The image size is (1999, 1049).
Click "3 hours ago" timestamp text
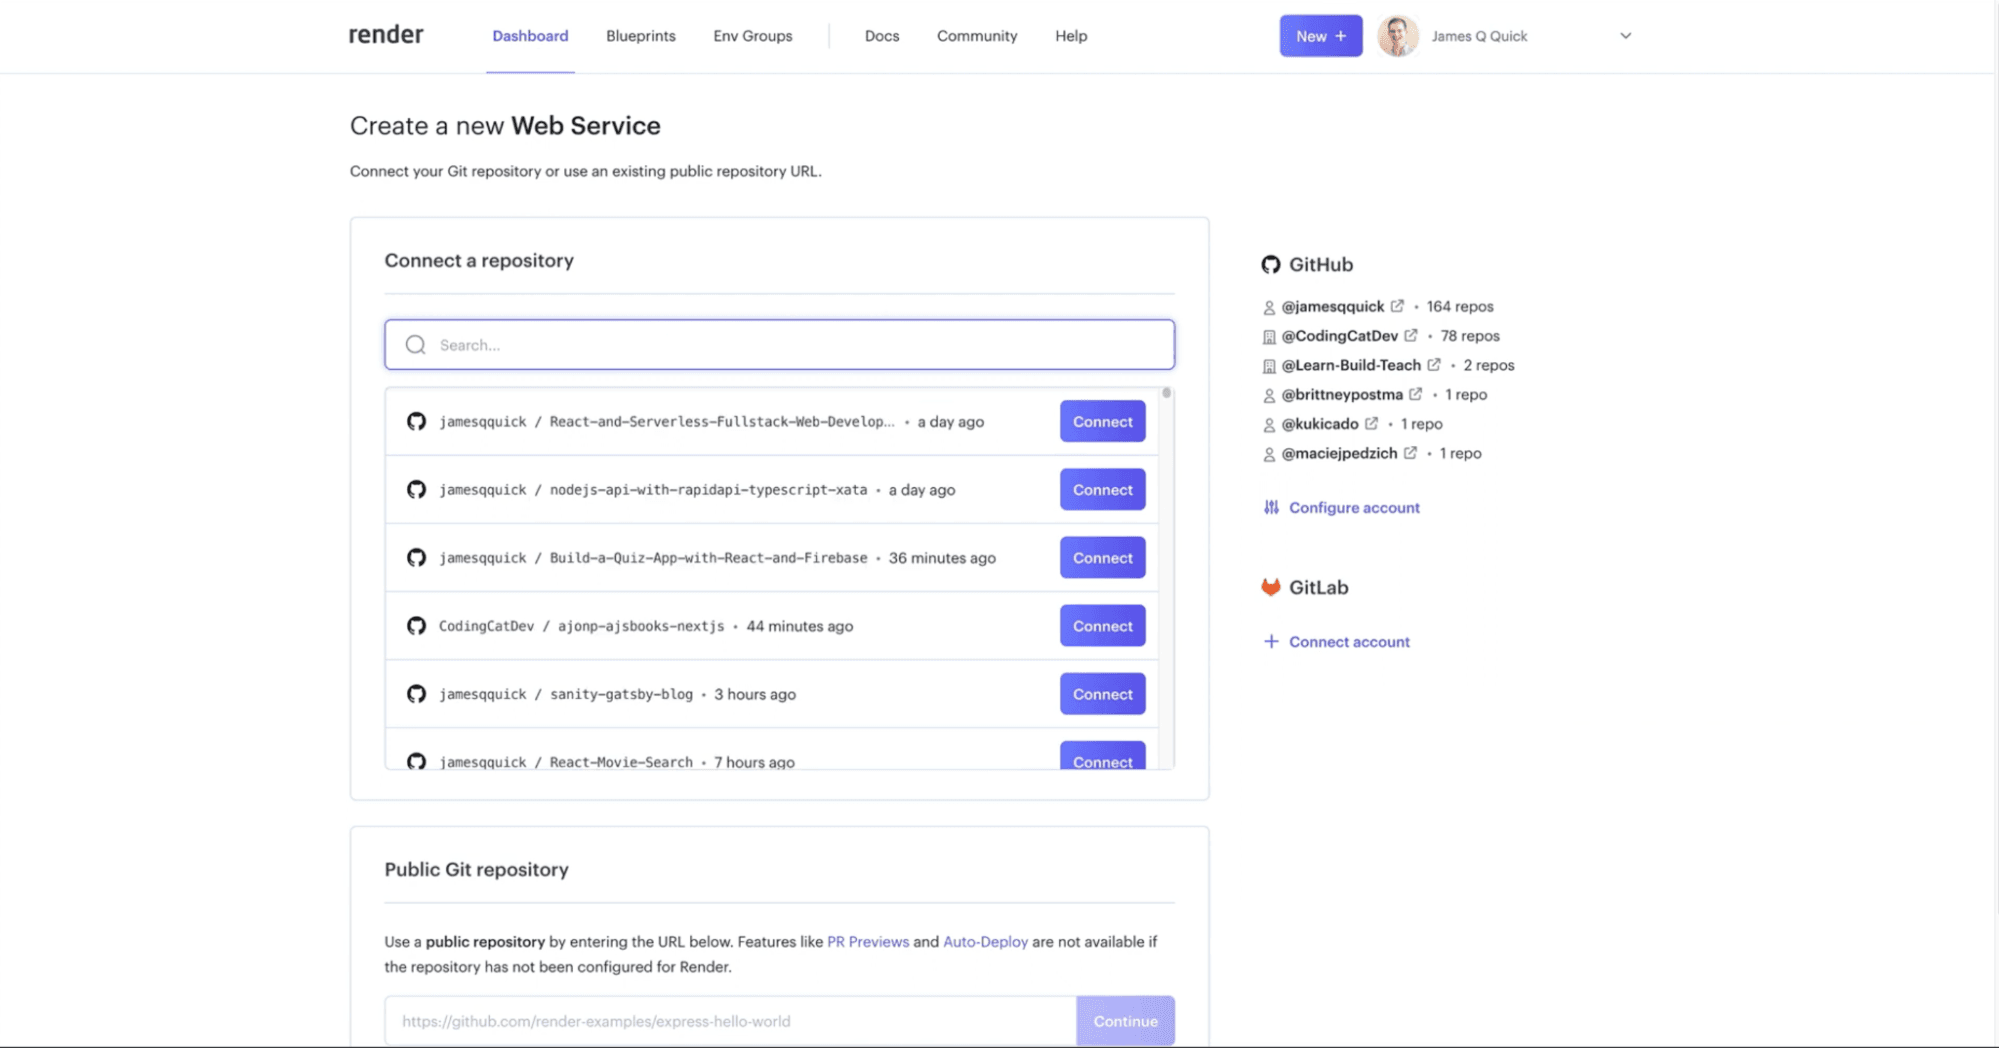[755, 694]
